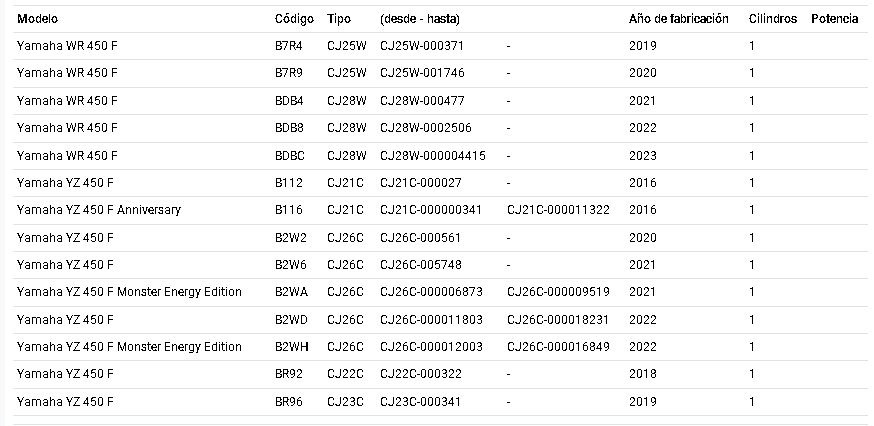874x426 pixels.
Task: Click code BDBC in the table
Action: click(x=289, y=156)
